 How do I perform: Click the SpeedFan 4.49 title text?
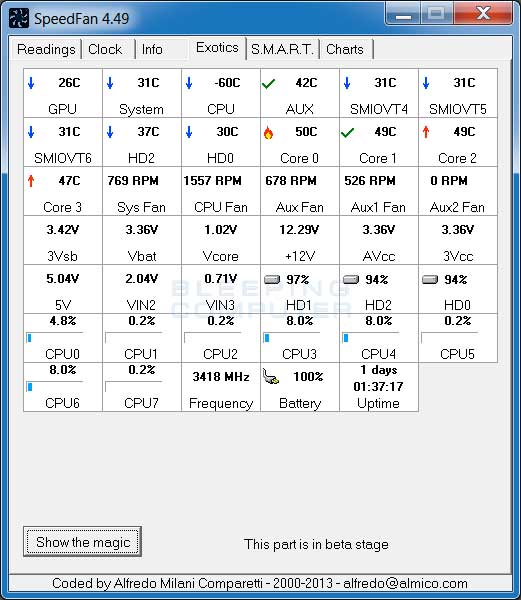pyautogui.click(x=81, y=18)
